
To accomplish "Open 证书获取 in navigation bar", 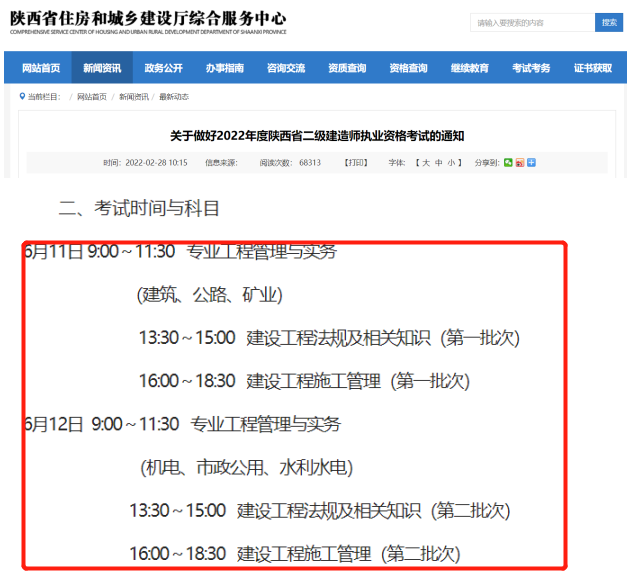I will point(592,68).
